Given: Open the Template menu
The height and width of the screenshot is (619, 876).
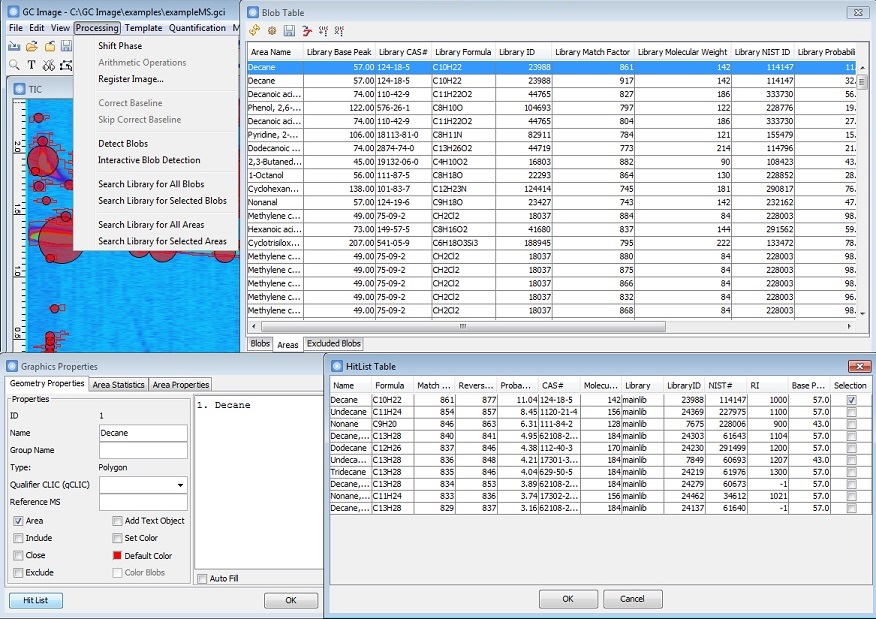Looking at the screenshot, I should 143,28.
